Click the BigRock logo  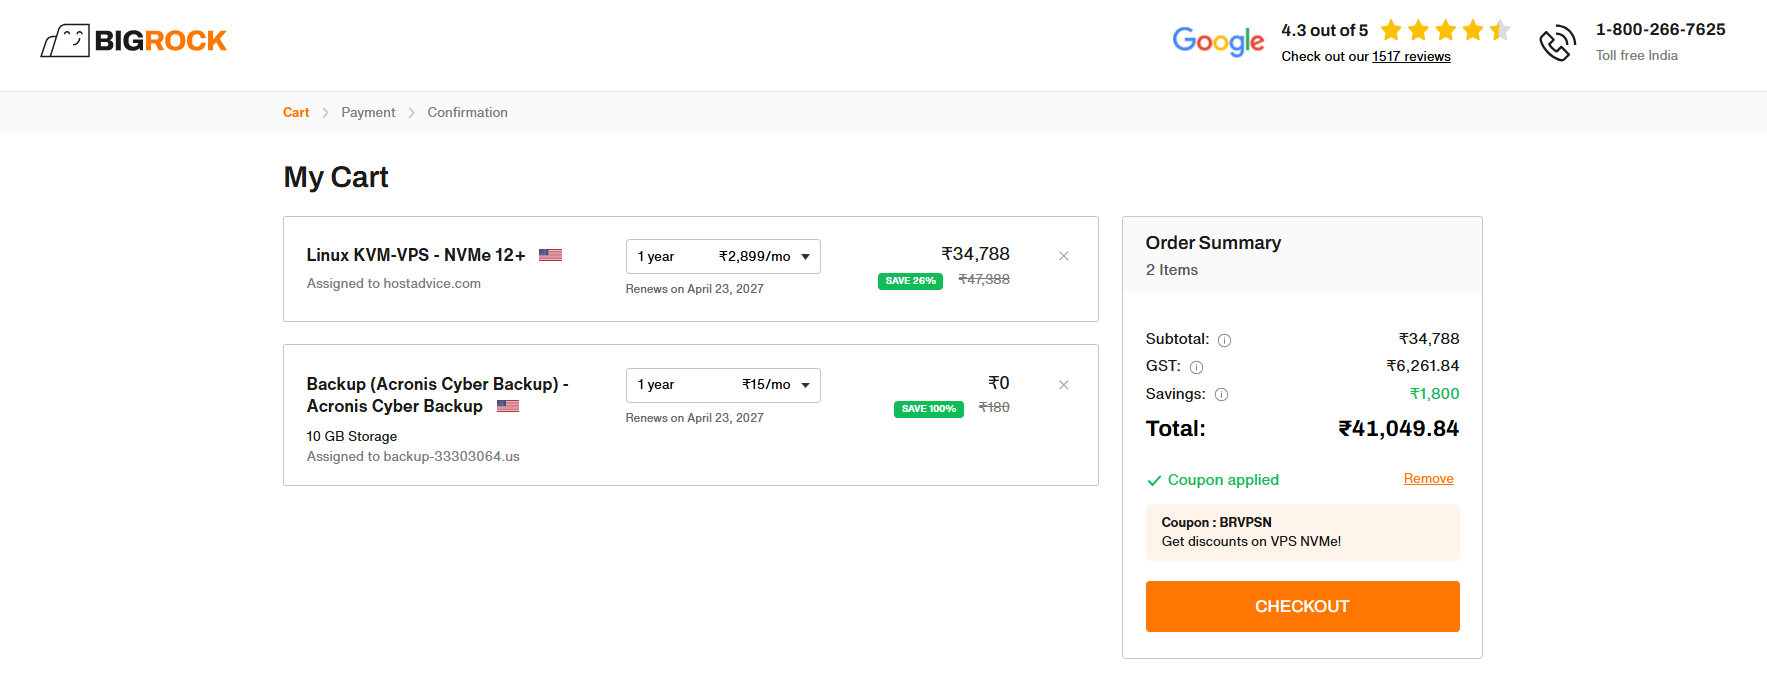133,41
